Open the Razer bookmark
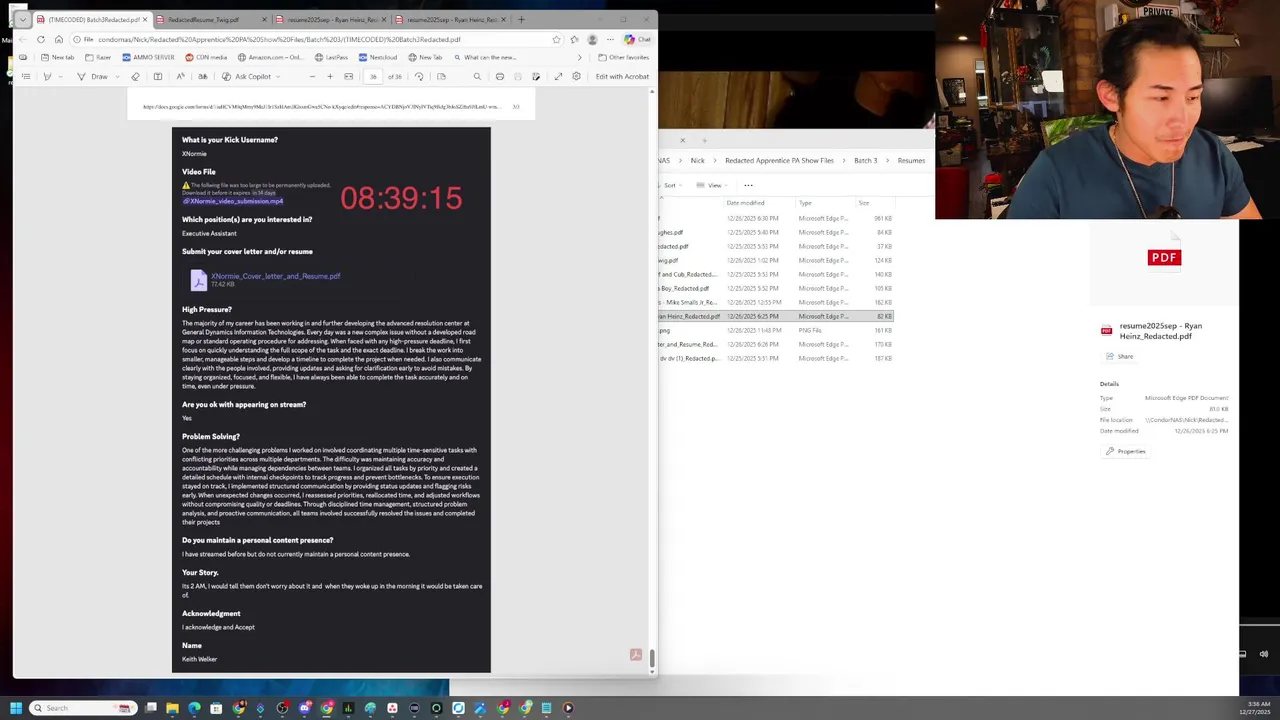 pos(98,57)
